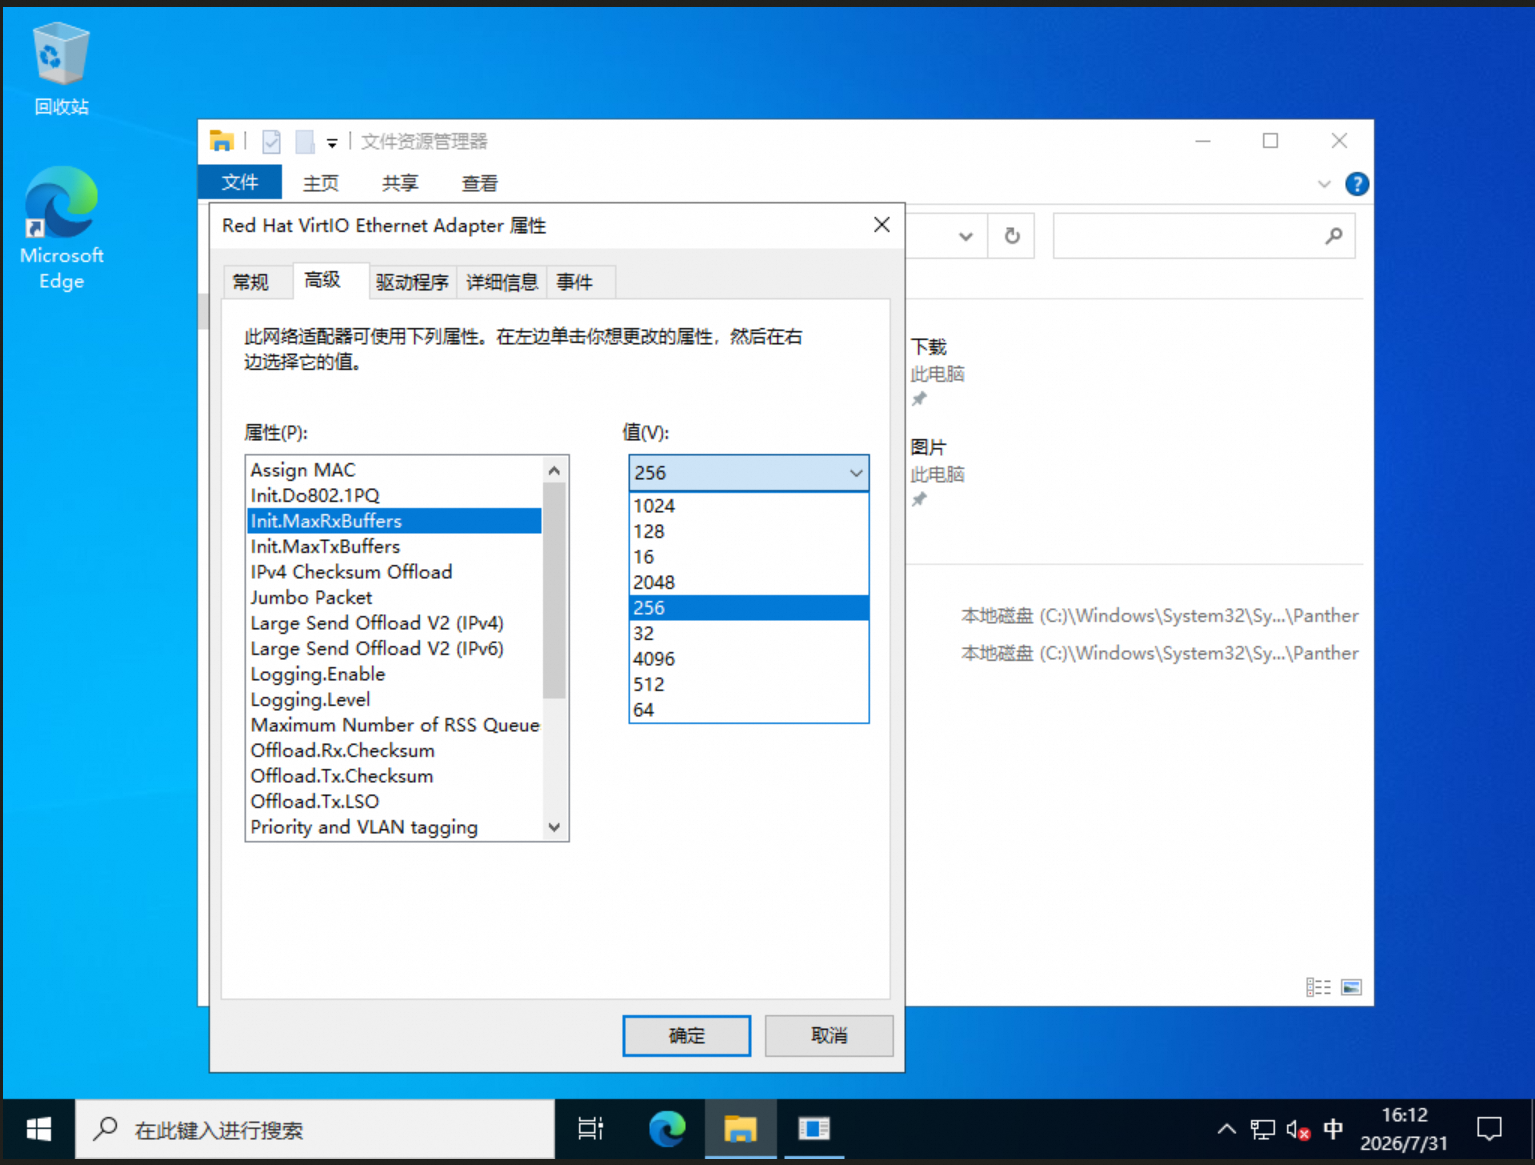Open the network status tray icon
This screenshot has height=1165, width=1535.
[1262, 1130]
